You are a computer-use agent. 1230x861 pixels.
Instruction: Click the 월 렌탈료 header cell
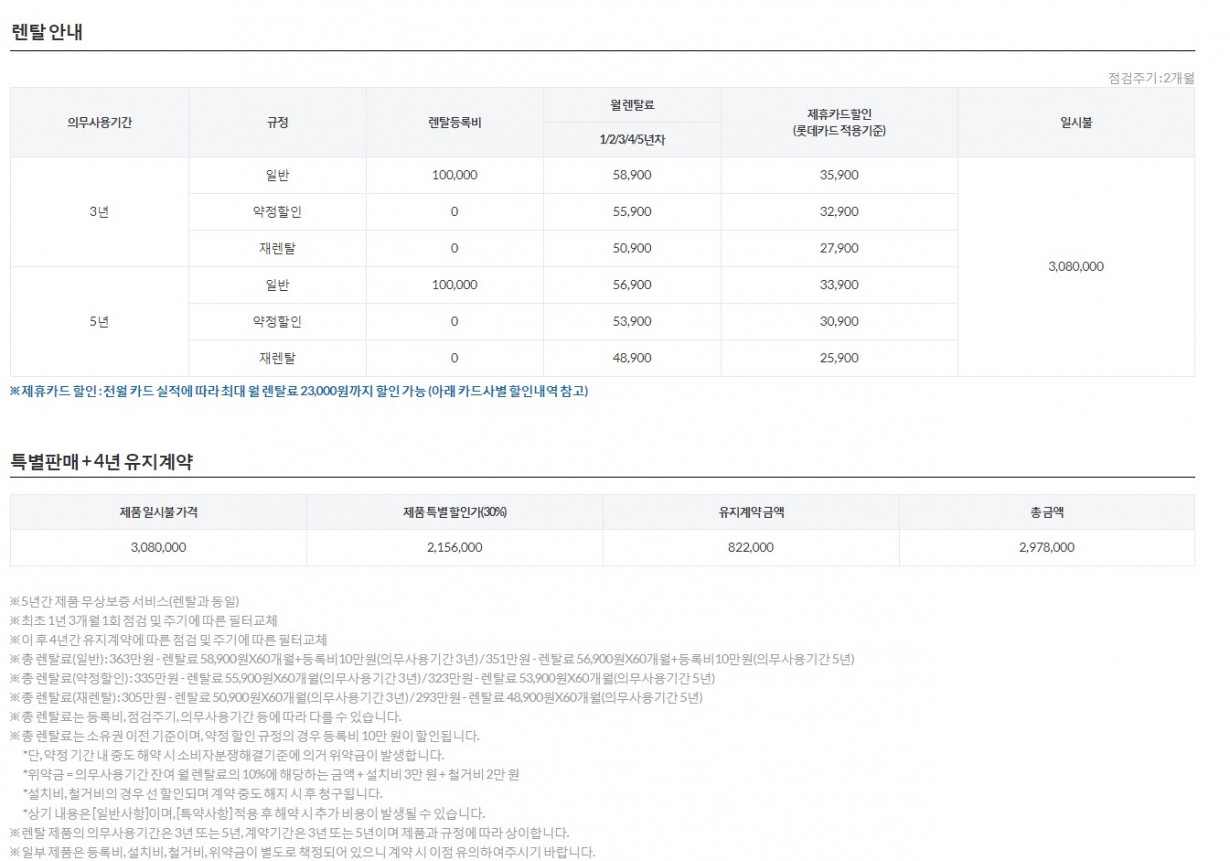[x=631, y=104]
